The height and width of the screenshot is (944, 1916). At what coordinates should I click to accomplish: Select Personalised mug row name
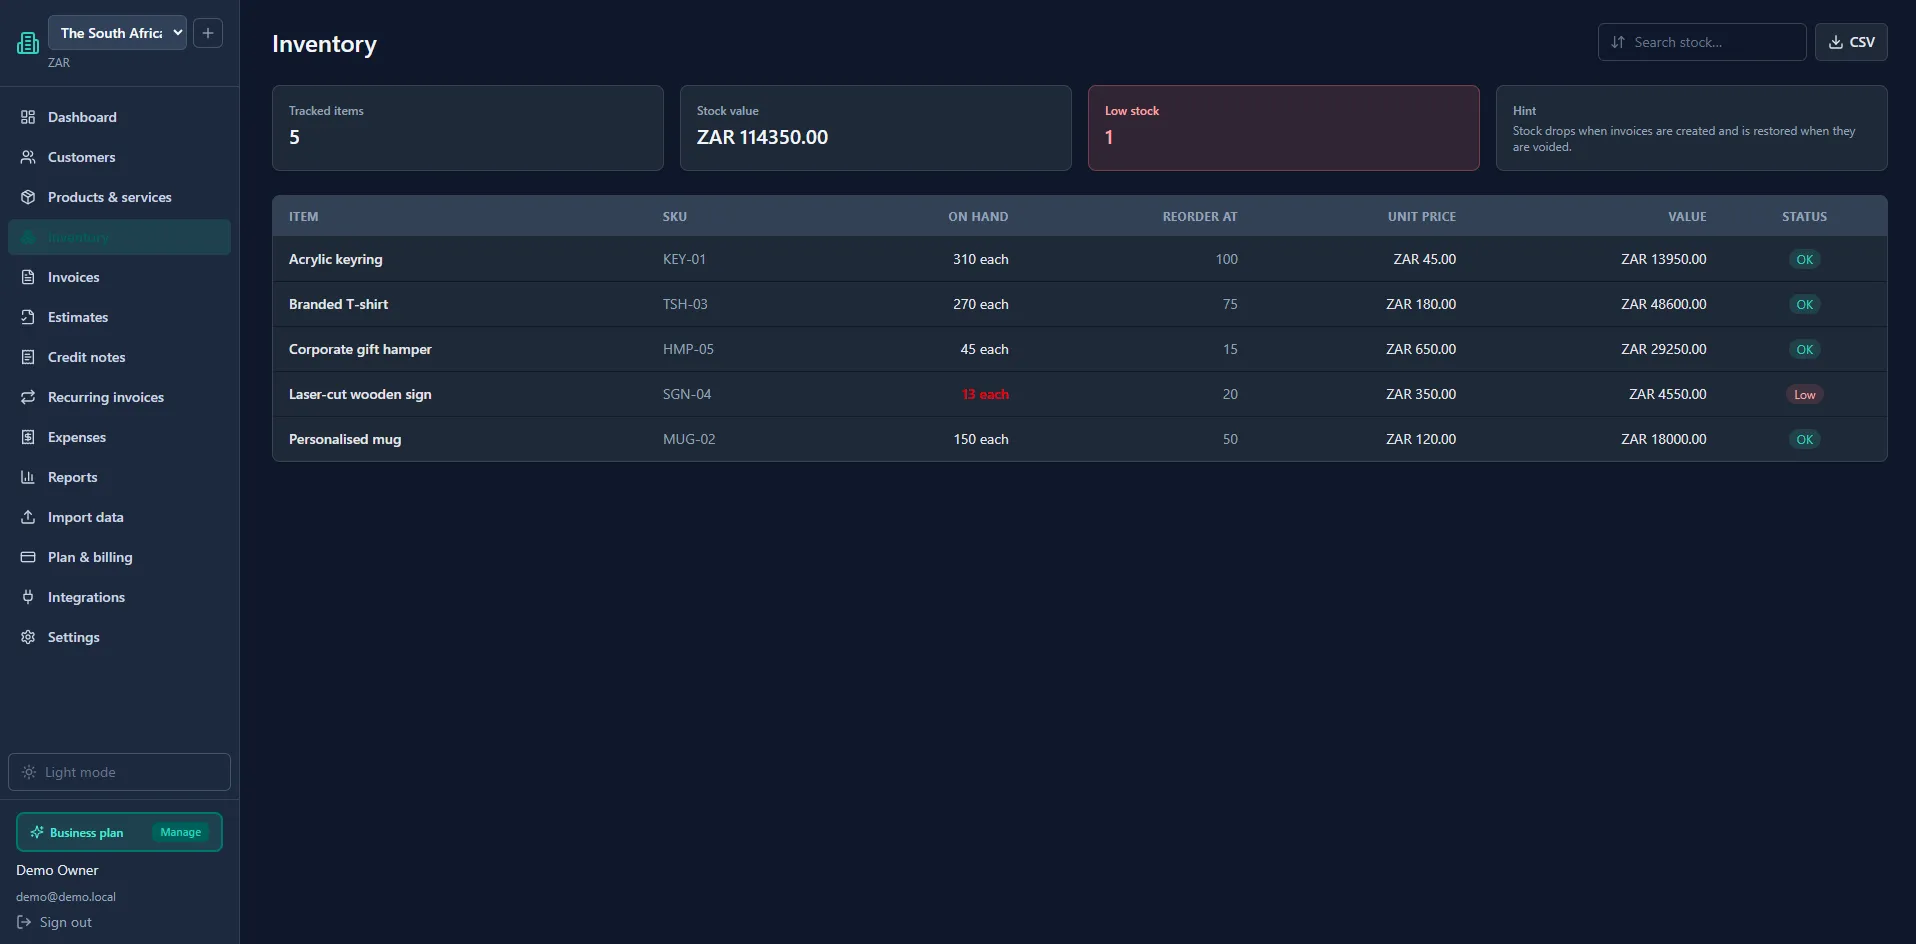(x=345, y=439)
